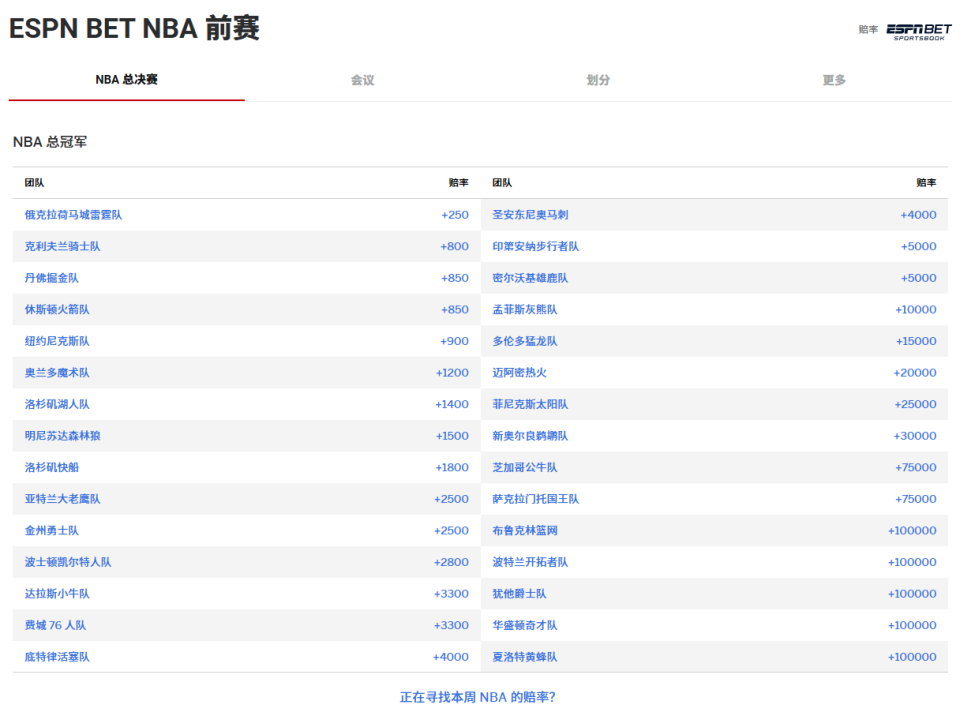Click the ESPN BET Sportsbook logo
Viewport: 960px width, 716px height.
[918, 32]
